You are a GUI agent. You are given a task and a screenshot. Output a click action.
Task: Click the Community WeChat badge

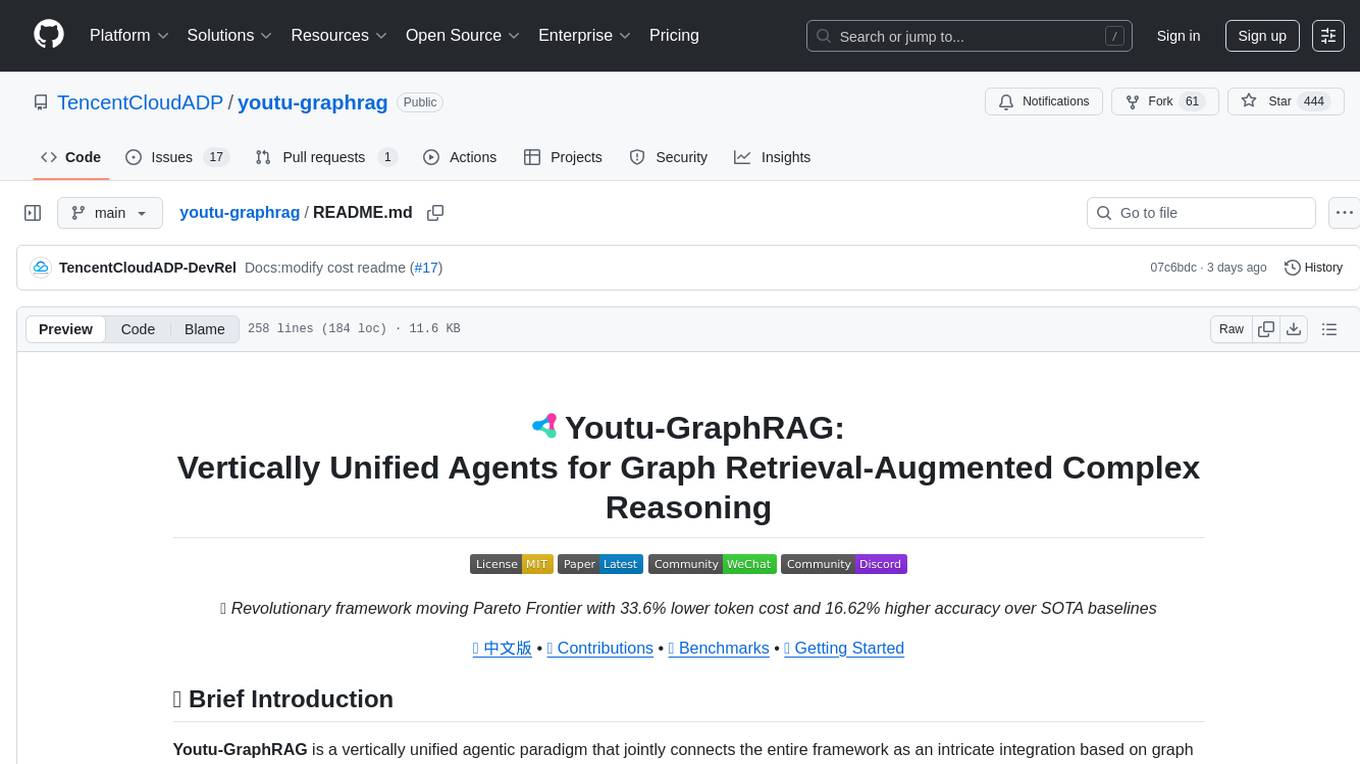pyautogui.click(x=712, y=564)
